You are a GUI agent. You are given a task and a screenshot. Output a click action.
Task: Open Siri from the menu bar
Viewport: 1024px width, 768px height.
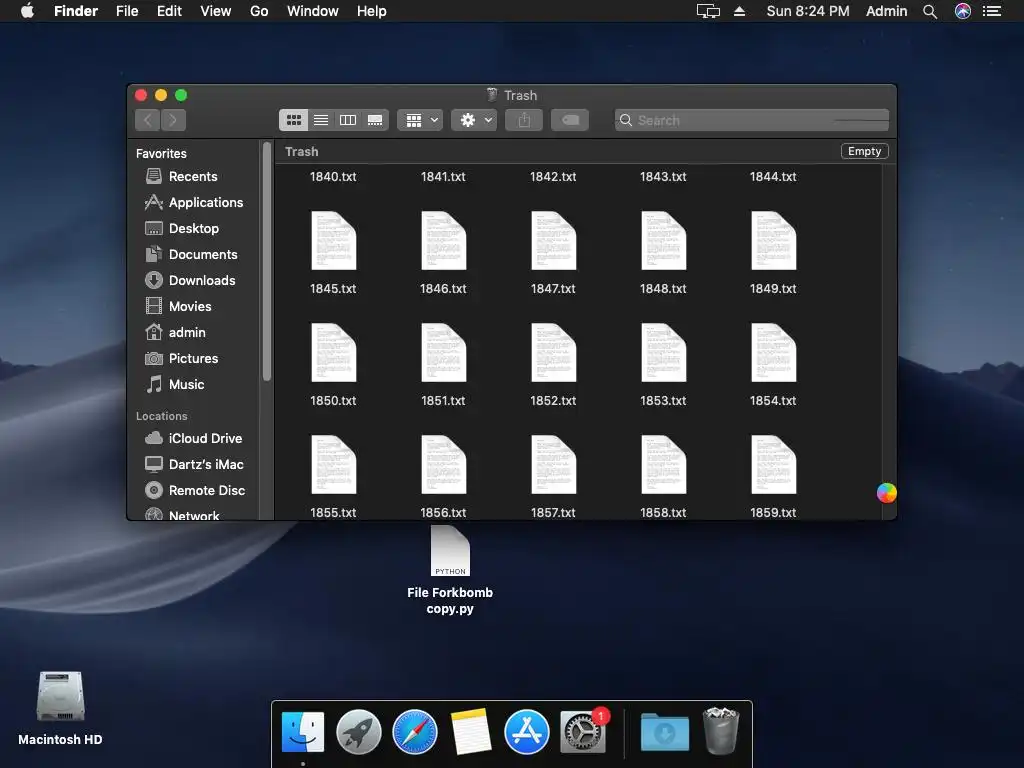tap(963, 11)
